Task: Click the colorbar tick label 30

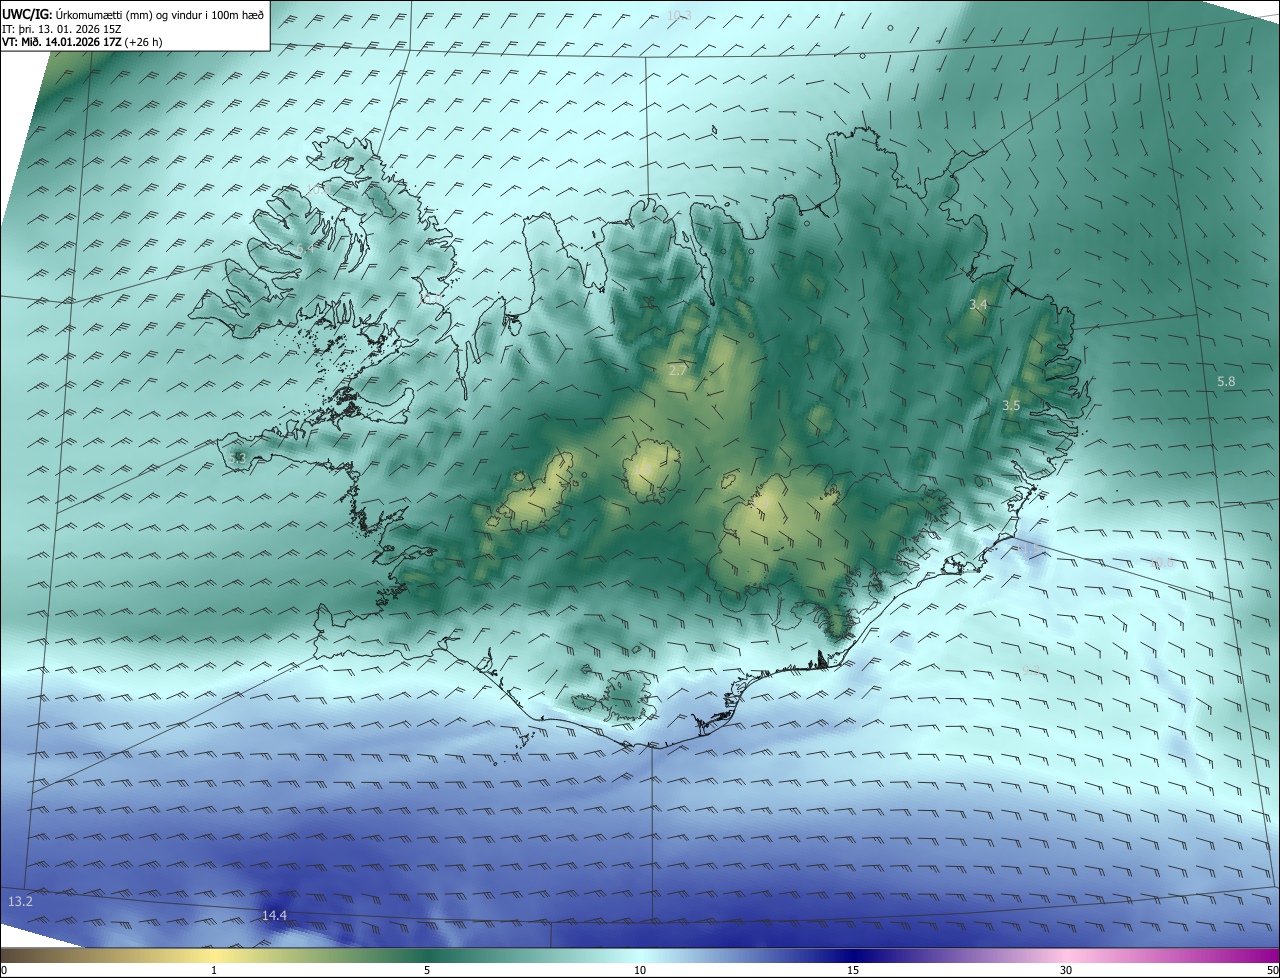Action: 1066,970
